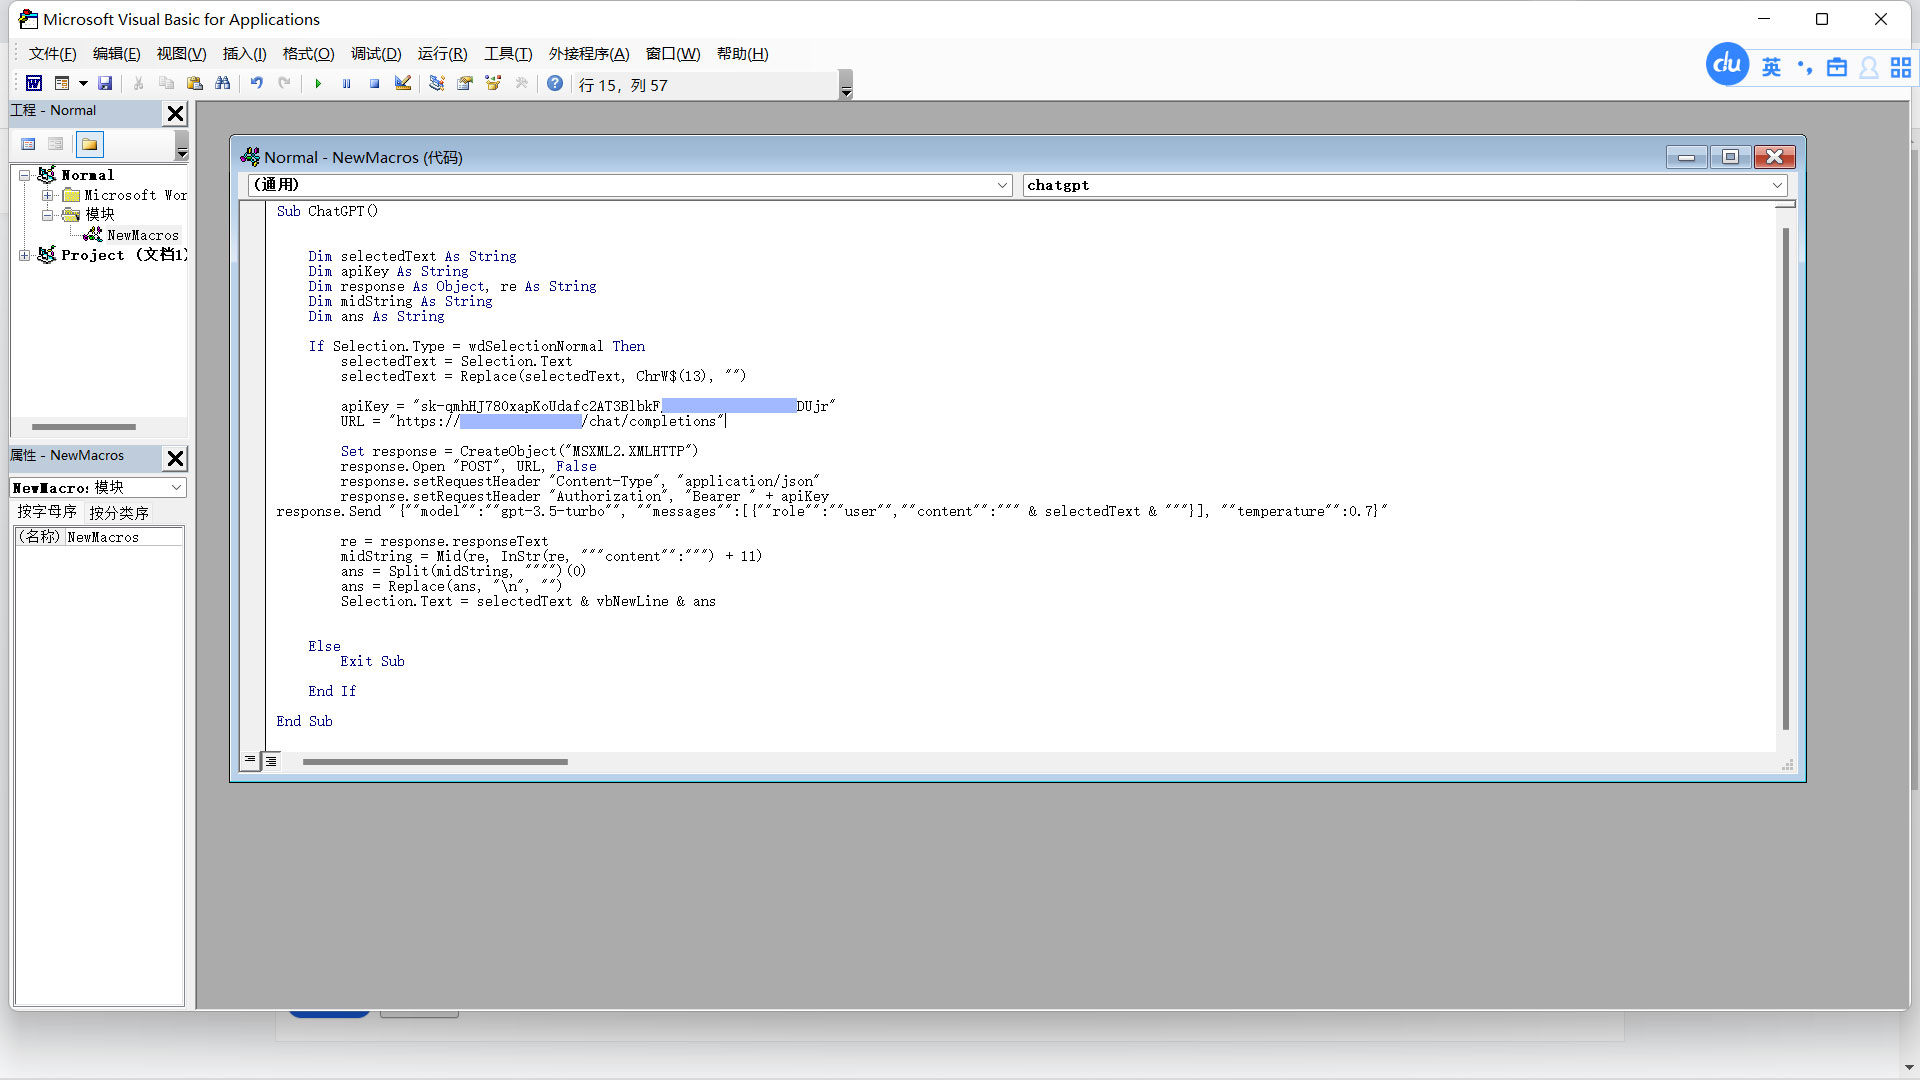Open the 调试(D) menu
1920x1080 pixels.
376,54
